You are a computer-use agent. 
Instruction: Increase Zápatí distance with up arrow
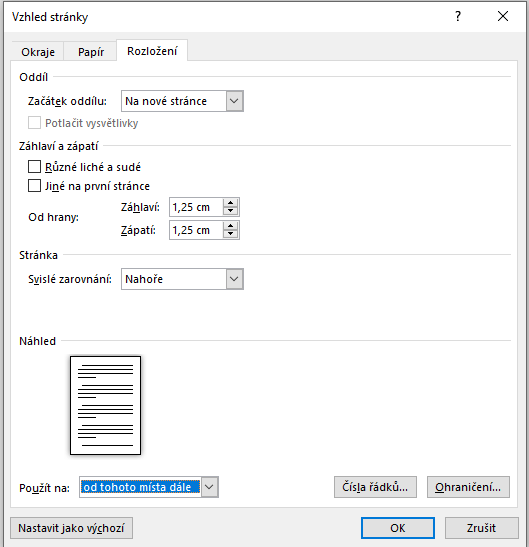[230, 226]
